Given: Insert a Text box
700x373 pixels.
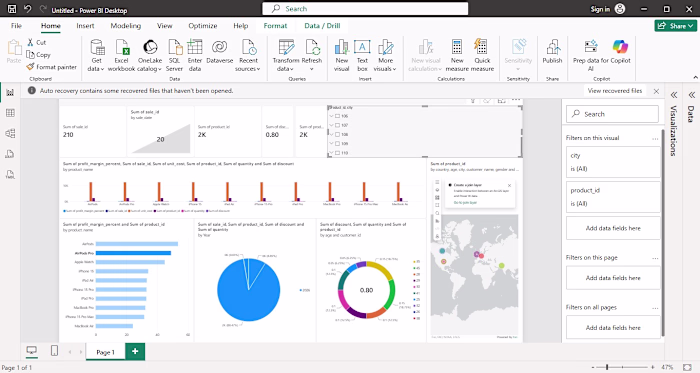Looking at the screenshot, I should [x=362, y=55].
